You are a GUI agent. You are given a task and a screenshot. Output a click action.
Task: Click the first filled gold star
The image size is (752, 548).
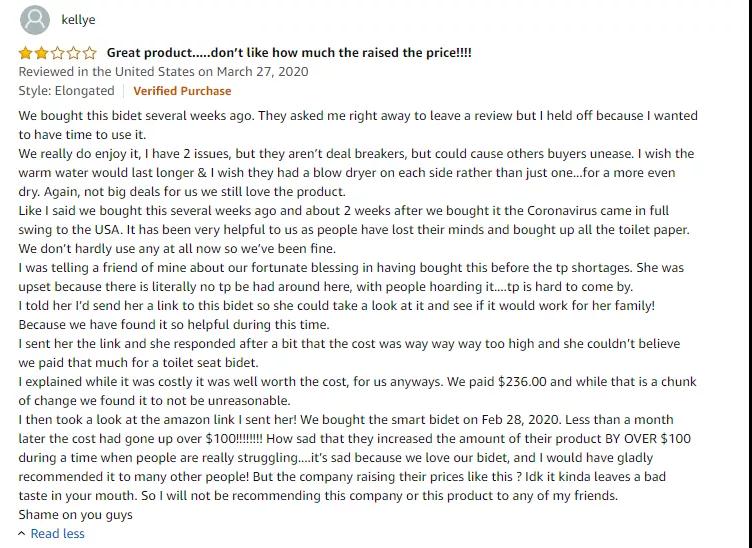(x=25, y=53)
